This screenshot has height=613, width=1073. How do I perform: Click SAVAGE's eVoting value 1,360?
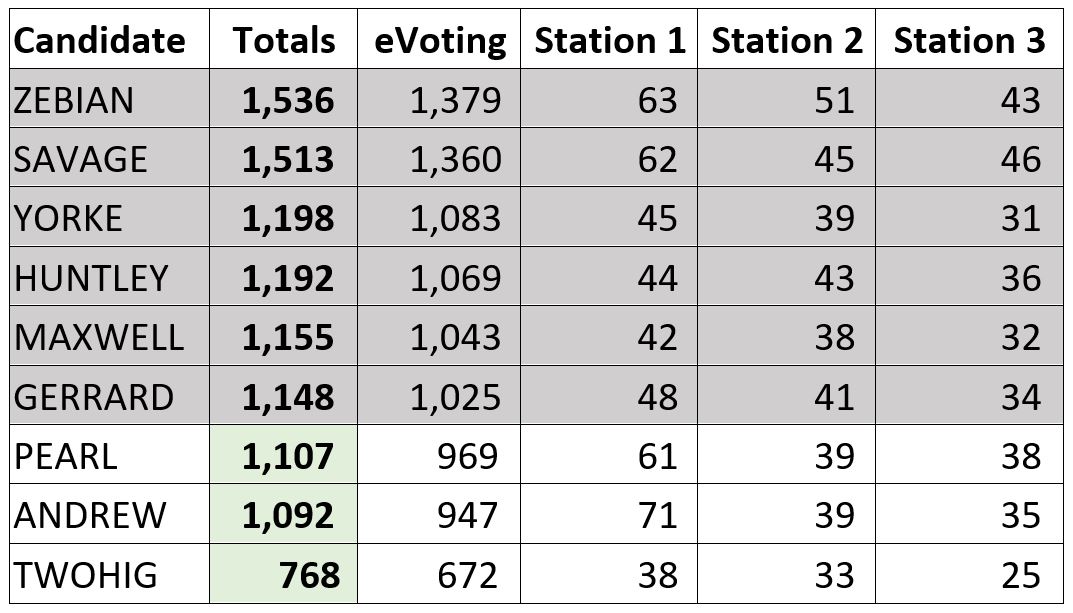(439, 158)
